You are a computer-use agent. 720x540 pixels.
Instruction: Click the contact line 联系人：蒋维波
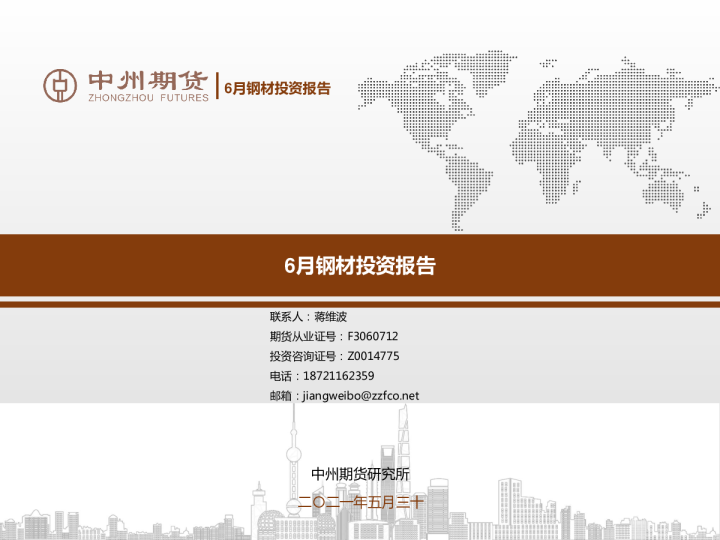click(308, 317)
